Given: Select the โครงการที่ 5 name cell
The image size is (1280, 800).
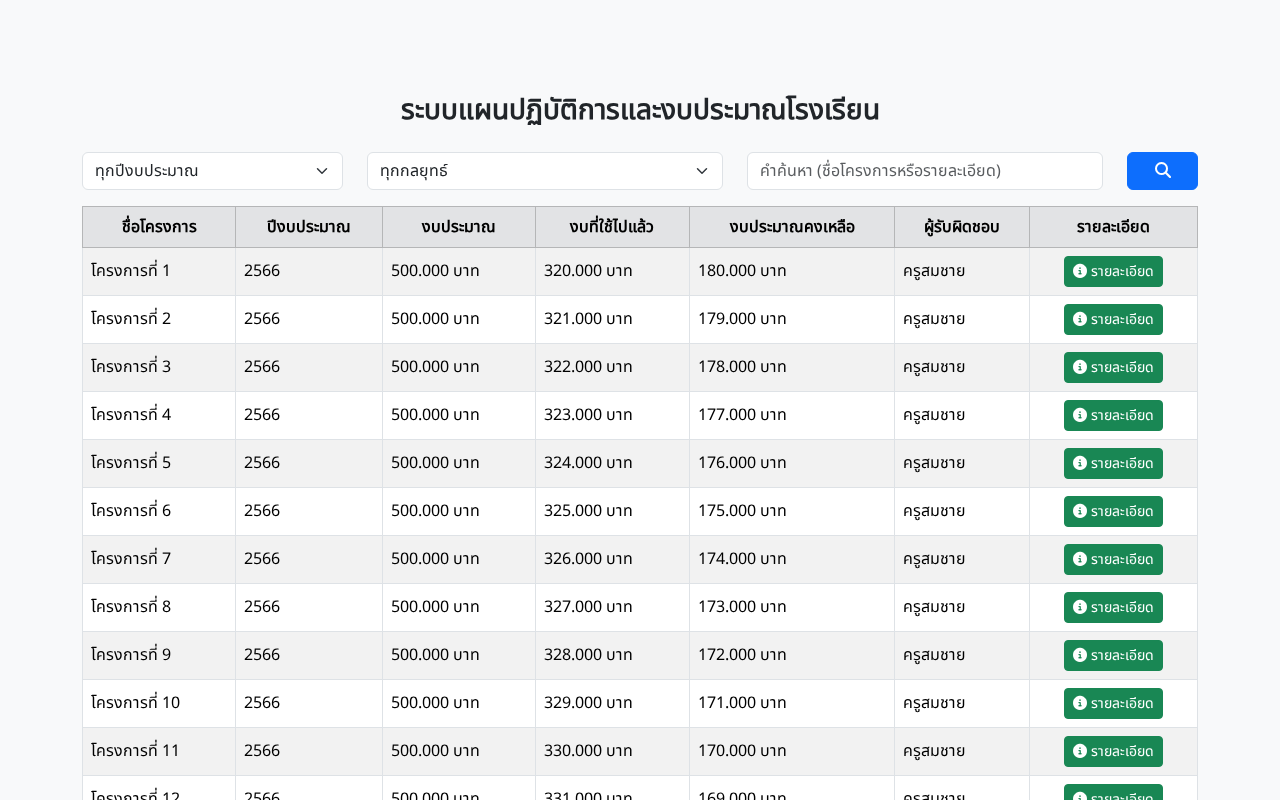Looking at the screenshot, I should click(x=159, y=463).
